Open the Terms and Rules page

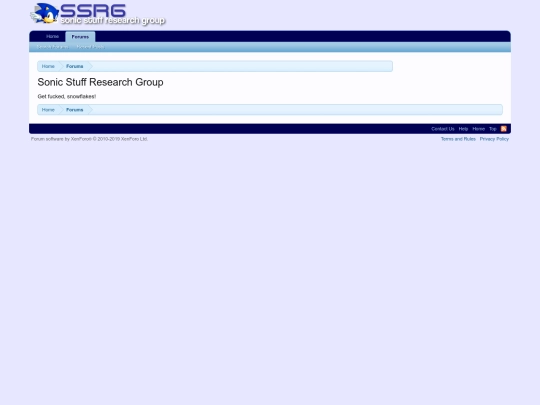(458, 139)
